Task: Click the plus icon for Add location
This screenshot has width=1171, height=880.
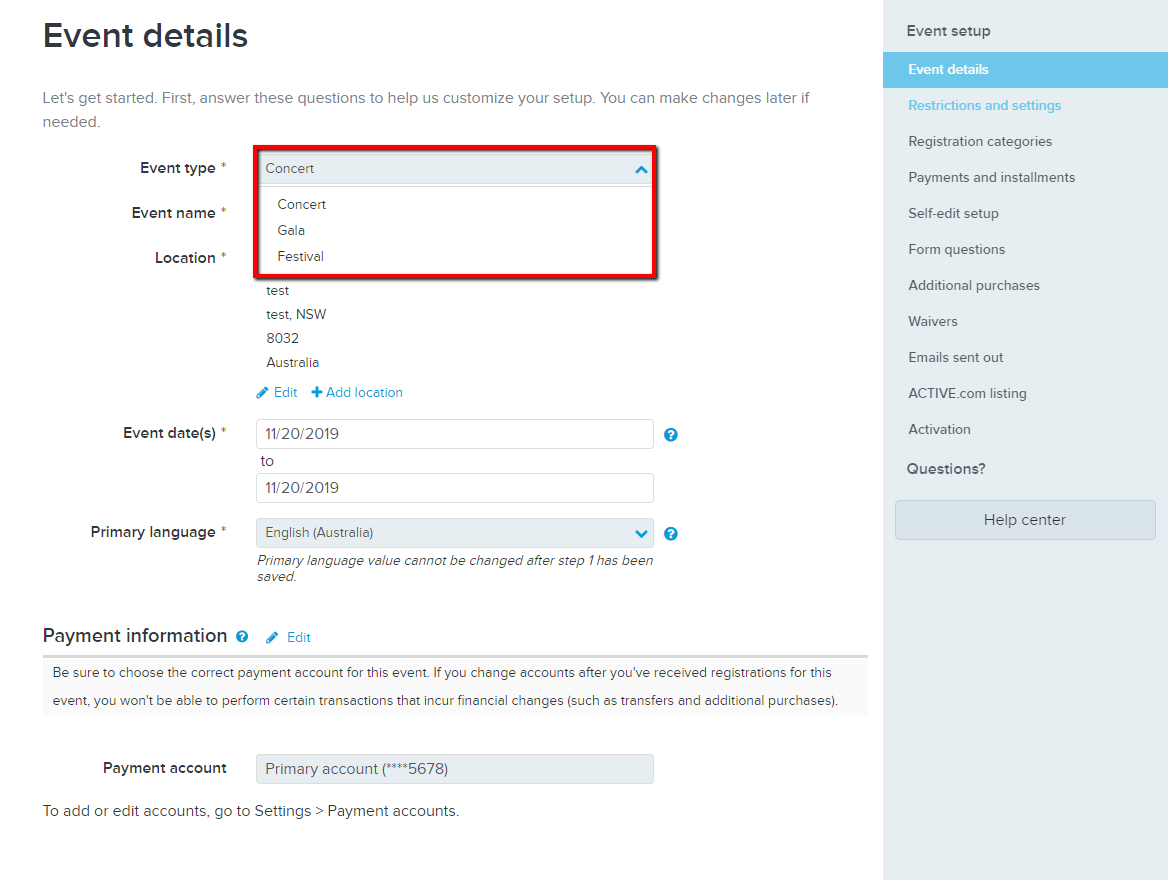Action: coord(317,392)
